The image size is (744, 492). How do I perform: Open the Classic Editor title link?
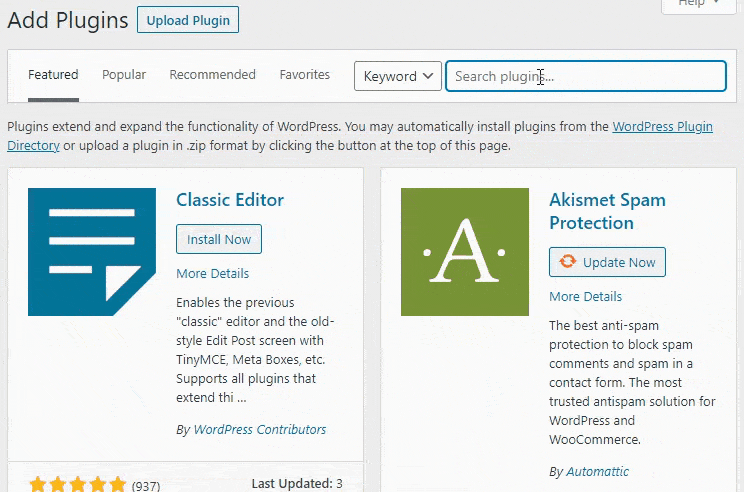pos(230,200)
